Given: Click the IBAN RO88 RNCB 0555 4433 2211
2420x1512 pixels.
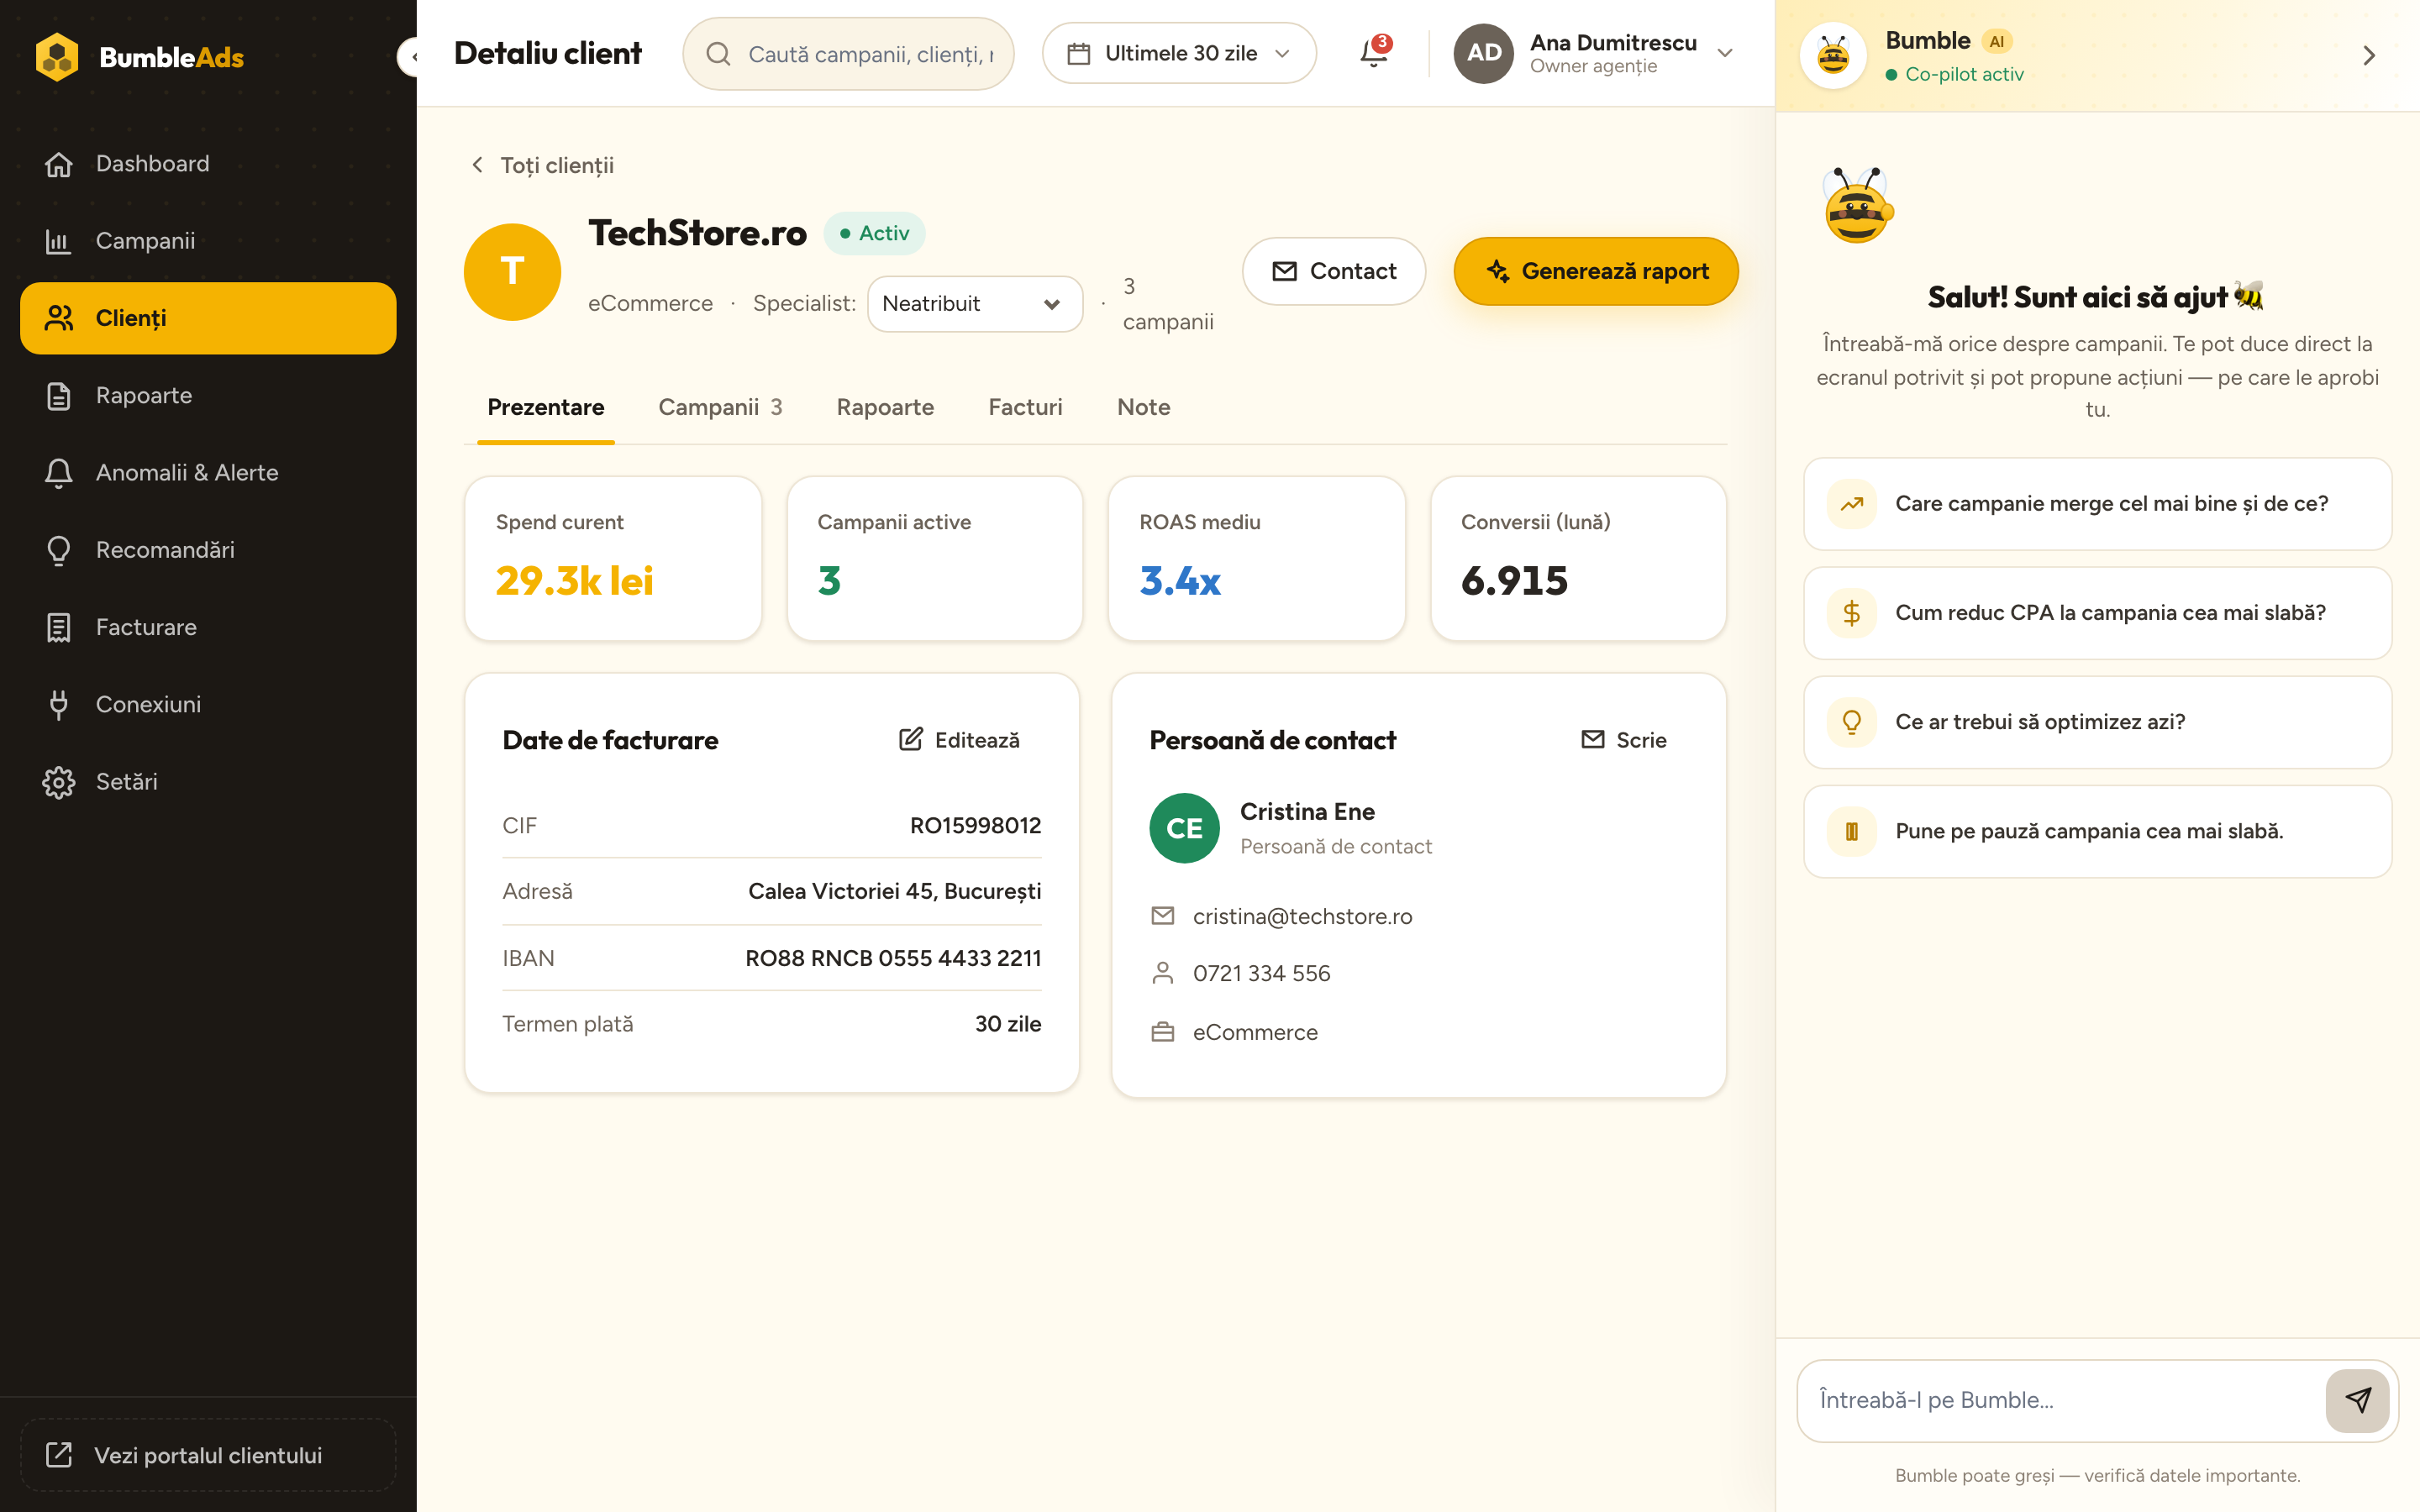Looking at the screenshot, I should point(893,958).
